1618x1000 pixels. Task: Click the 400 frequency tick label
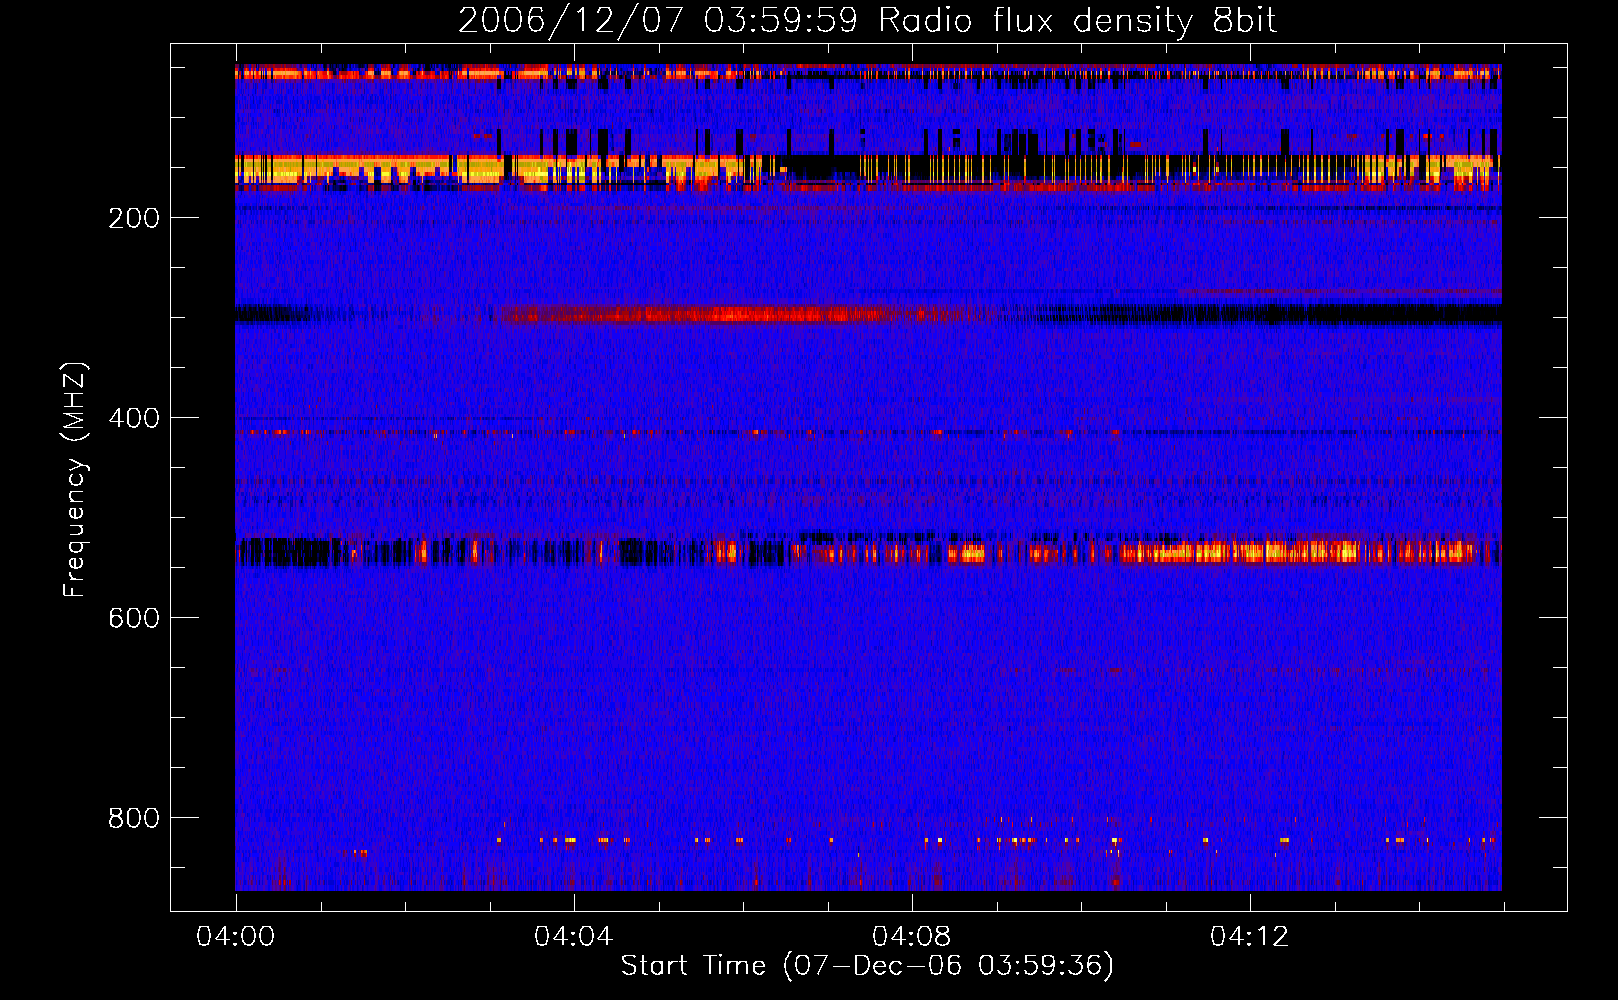[x=134, y=419]
